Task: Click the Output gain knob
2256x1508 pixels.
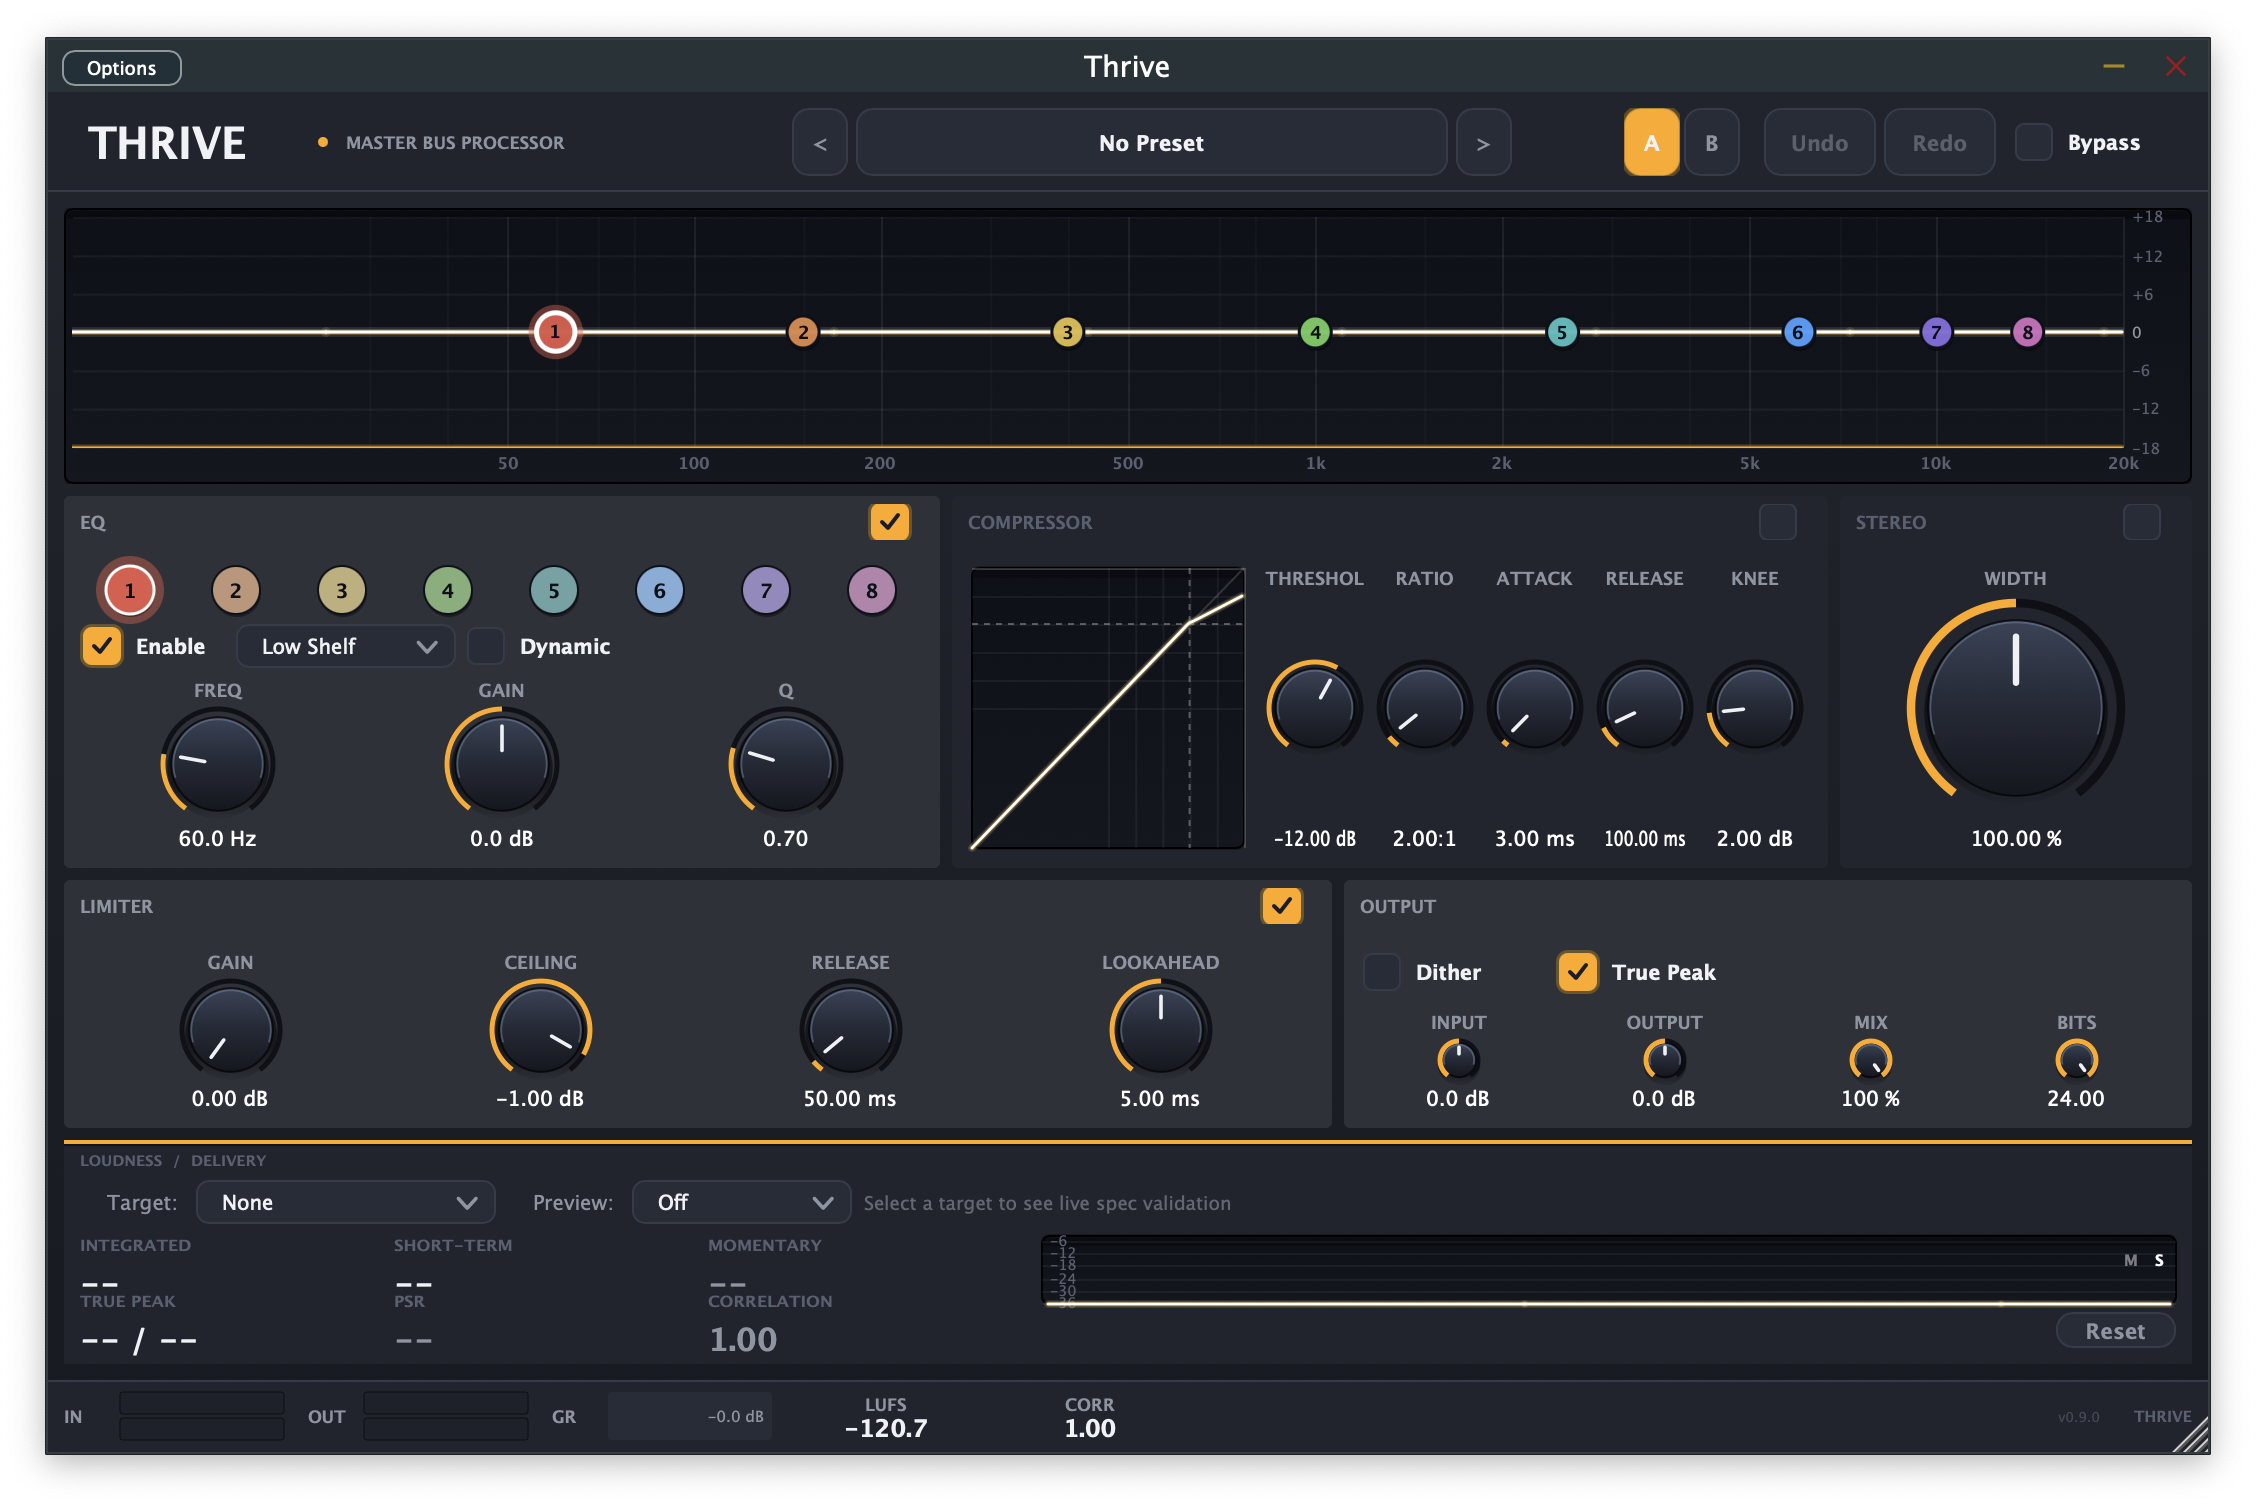Action: click(x=1664, y=1060)
